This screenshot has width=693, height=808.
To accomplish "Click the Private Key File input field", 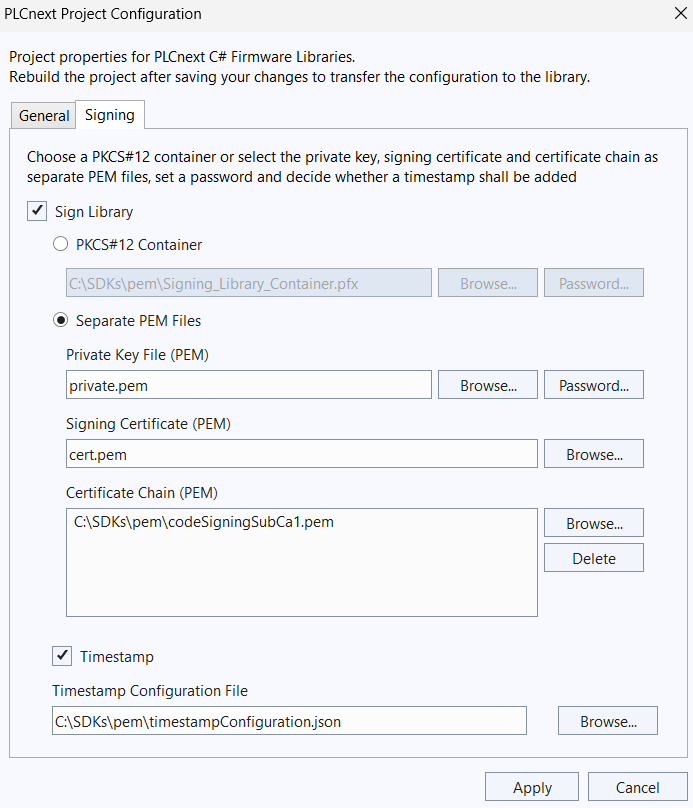I will tap(249, 384).
